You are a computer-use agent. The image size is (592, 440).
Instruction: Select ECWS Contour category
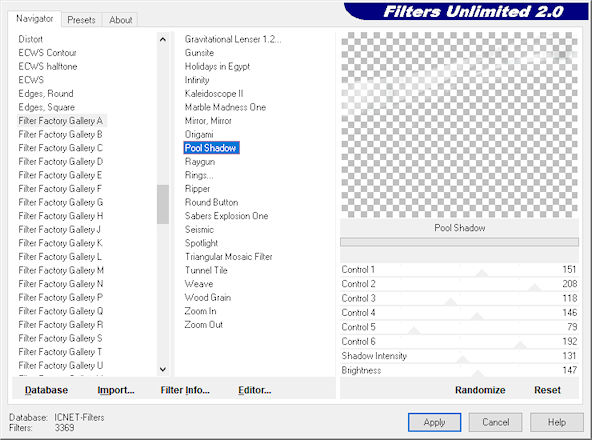tap(47, 53)
